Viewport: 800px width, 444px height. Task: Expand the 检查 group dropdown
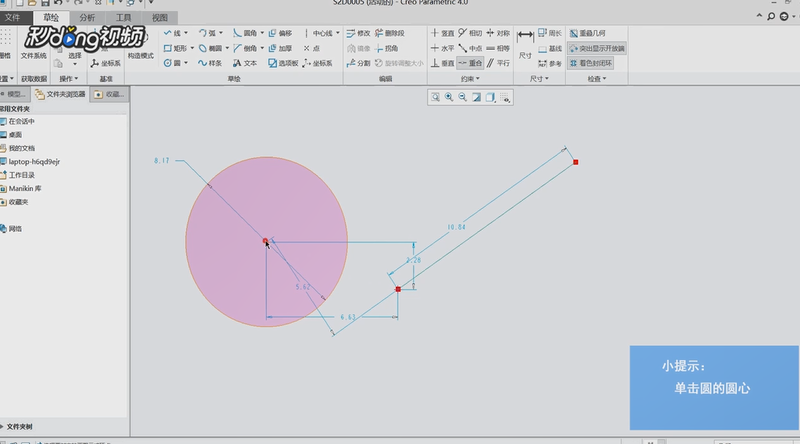click(596, 79)
